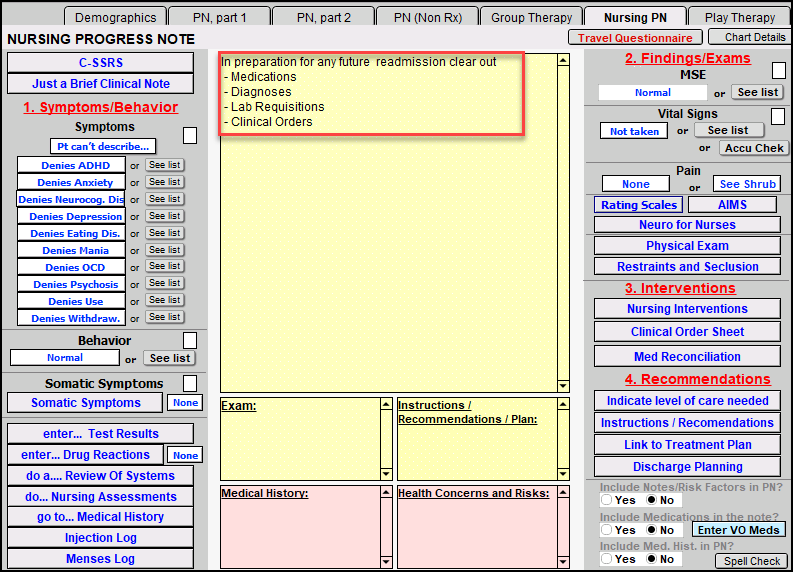Switch to the Group Therapy tab
This screenshot has width=793, height=572.
click(x=530, y=17)
